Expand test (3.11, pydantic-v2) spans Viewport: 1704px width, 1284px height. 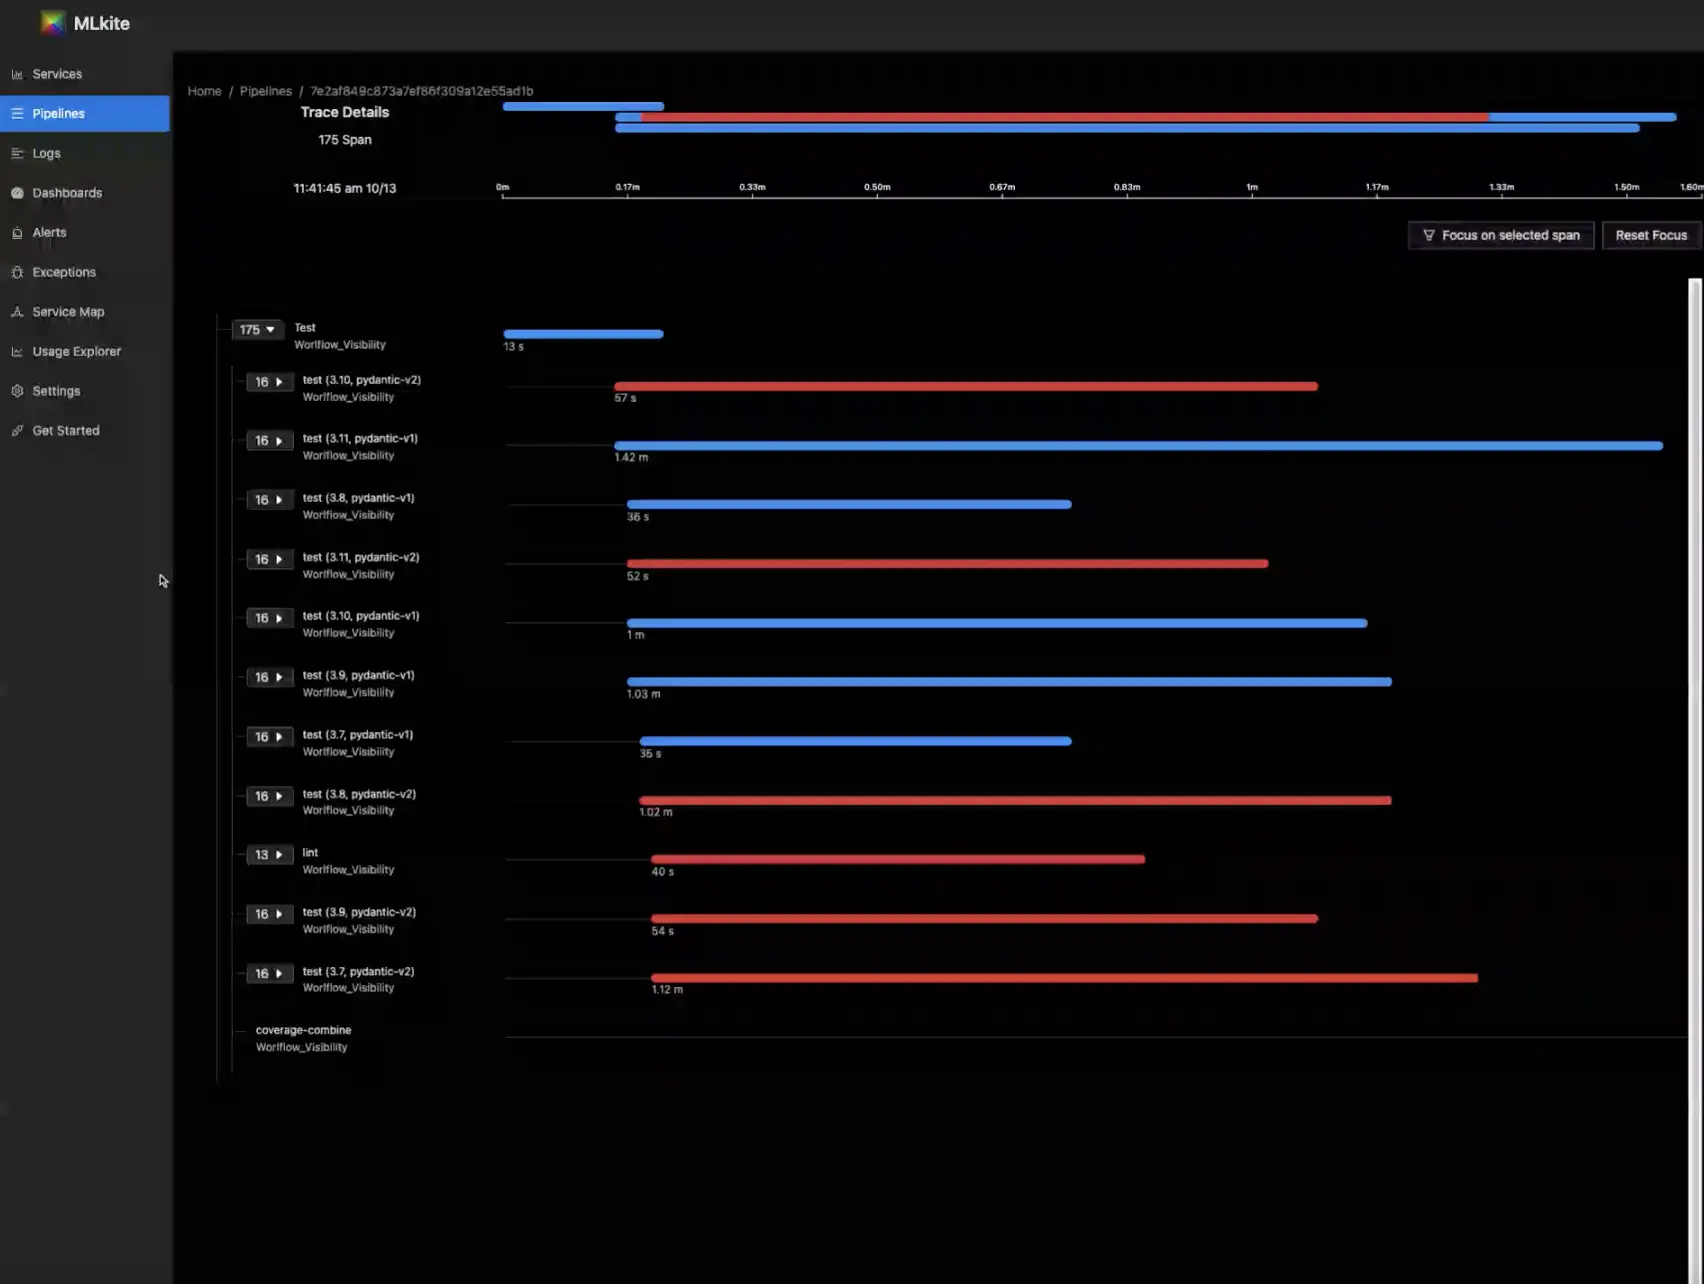coord(269,559)
